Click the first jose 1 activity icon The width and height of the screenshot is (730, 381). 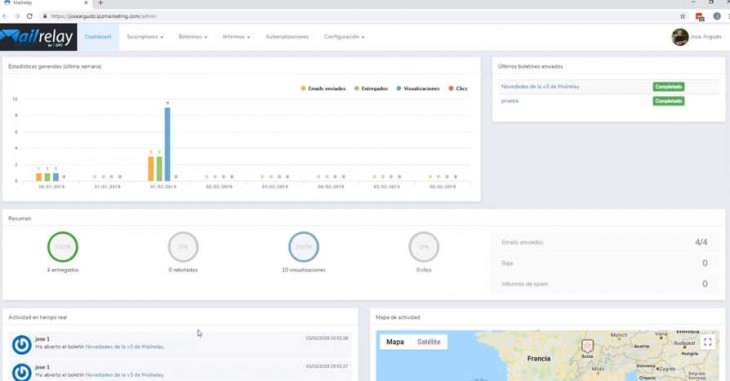(21, 345)
